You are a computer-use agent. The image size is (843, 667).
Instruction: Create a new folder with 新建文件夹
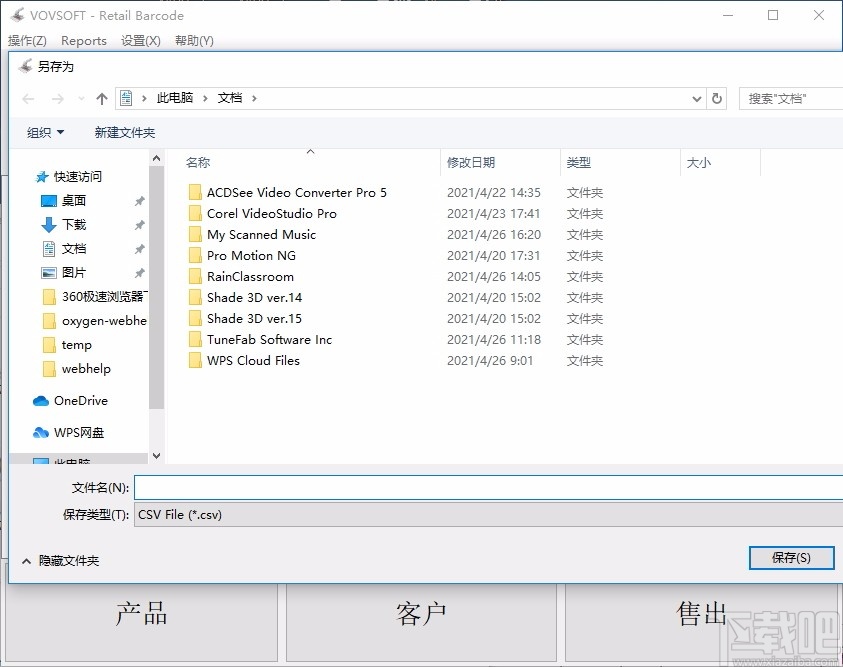click(x=124, y=132)
